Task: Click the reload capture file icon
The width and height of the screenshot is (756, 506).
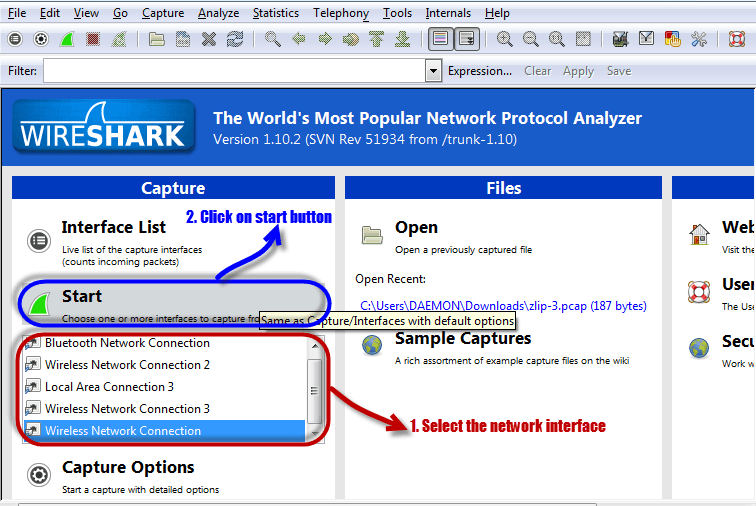Action: point(235,39)
